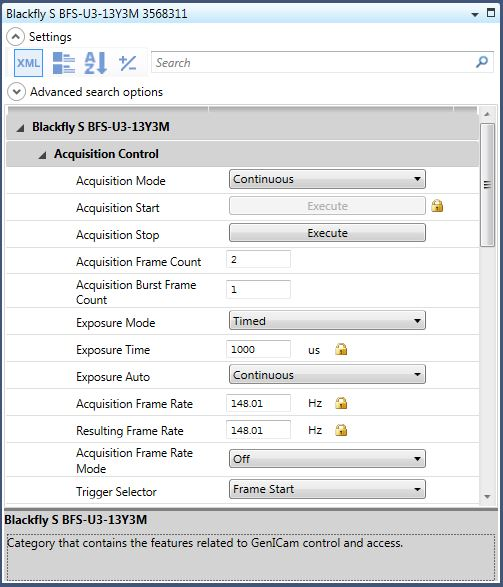This screenshot has height=587, width=503.
Task: Click the search magnifier icon
Action: tap(482, 62)
